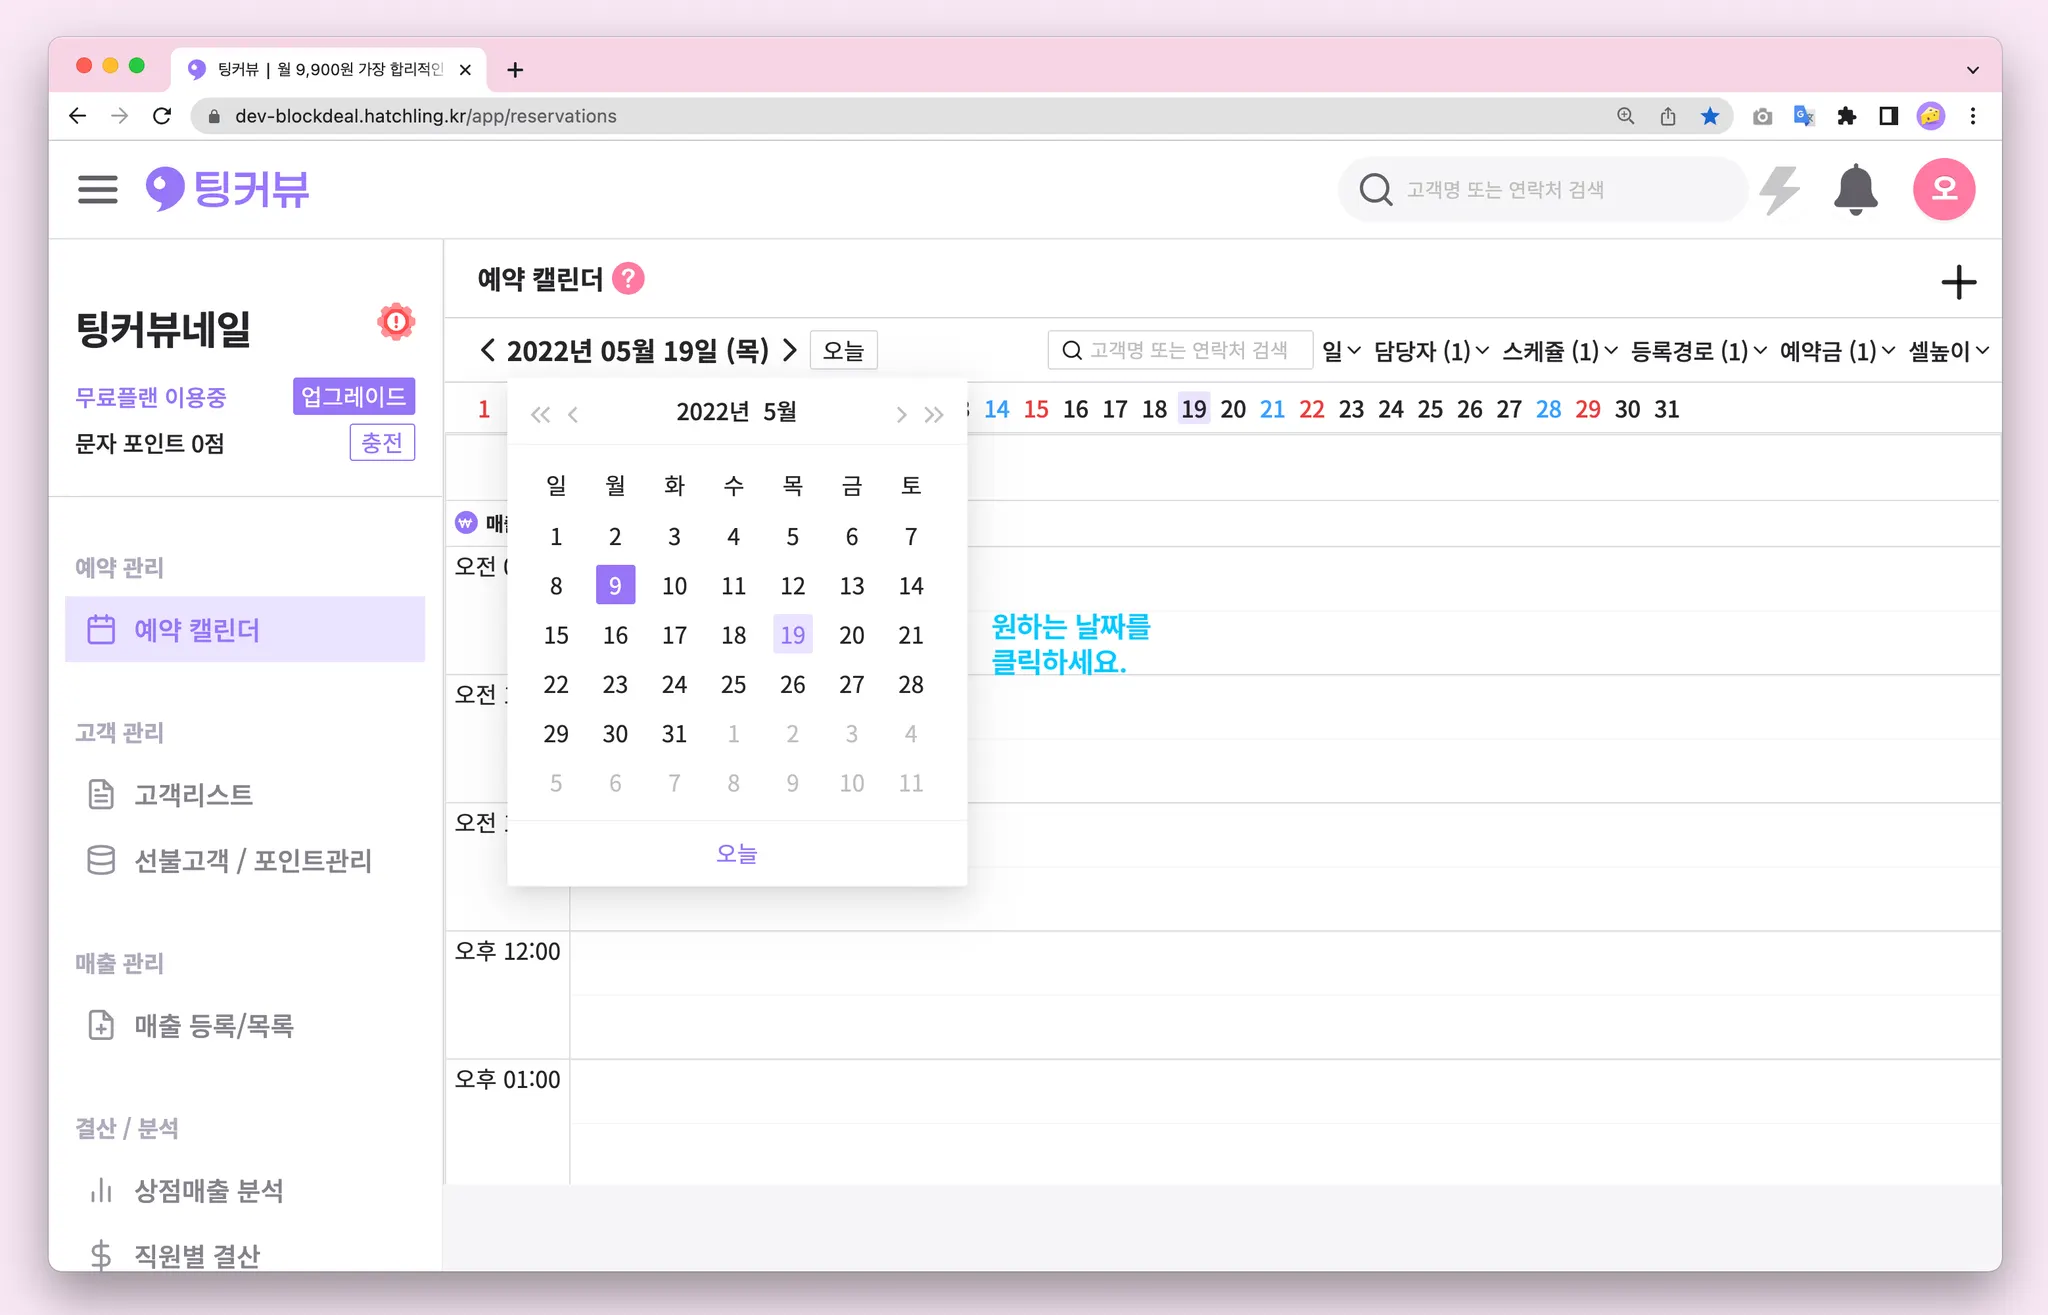The width and height of the screenshot is (2048, 1315).
Task: Click the 충전 recharge button
Action: point(382,443)
